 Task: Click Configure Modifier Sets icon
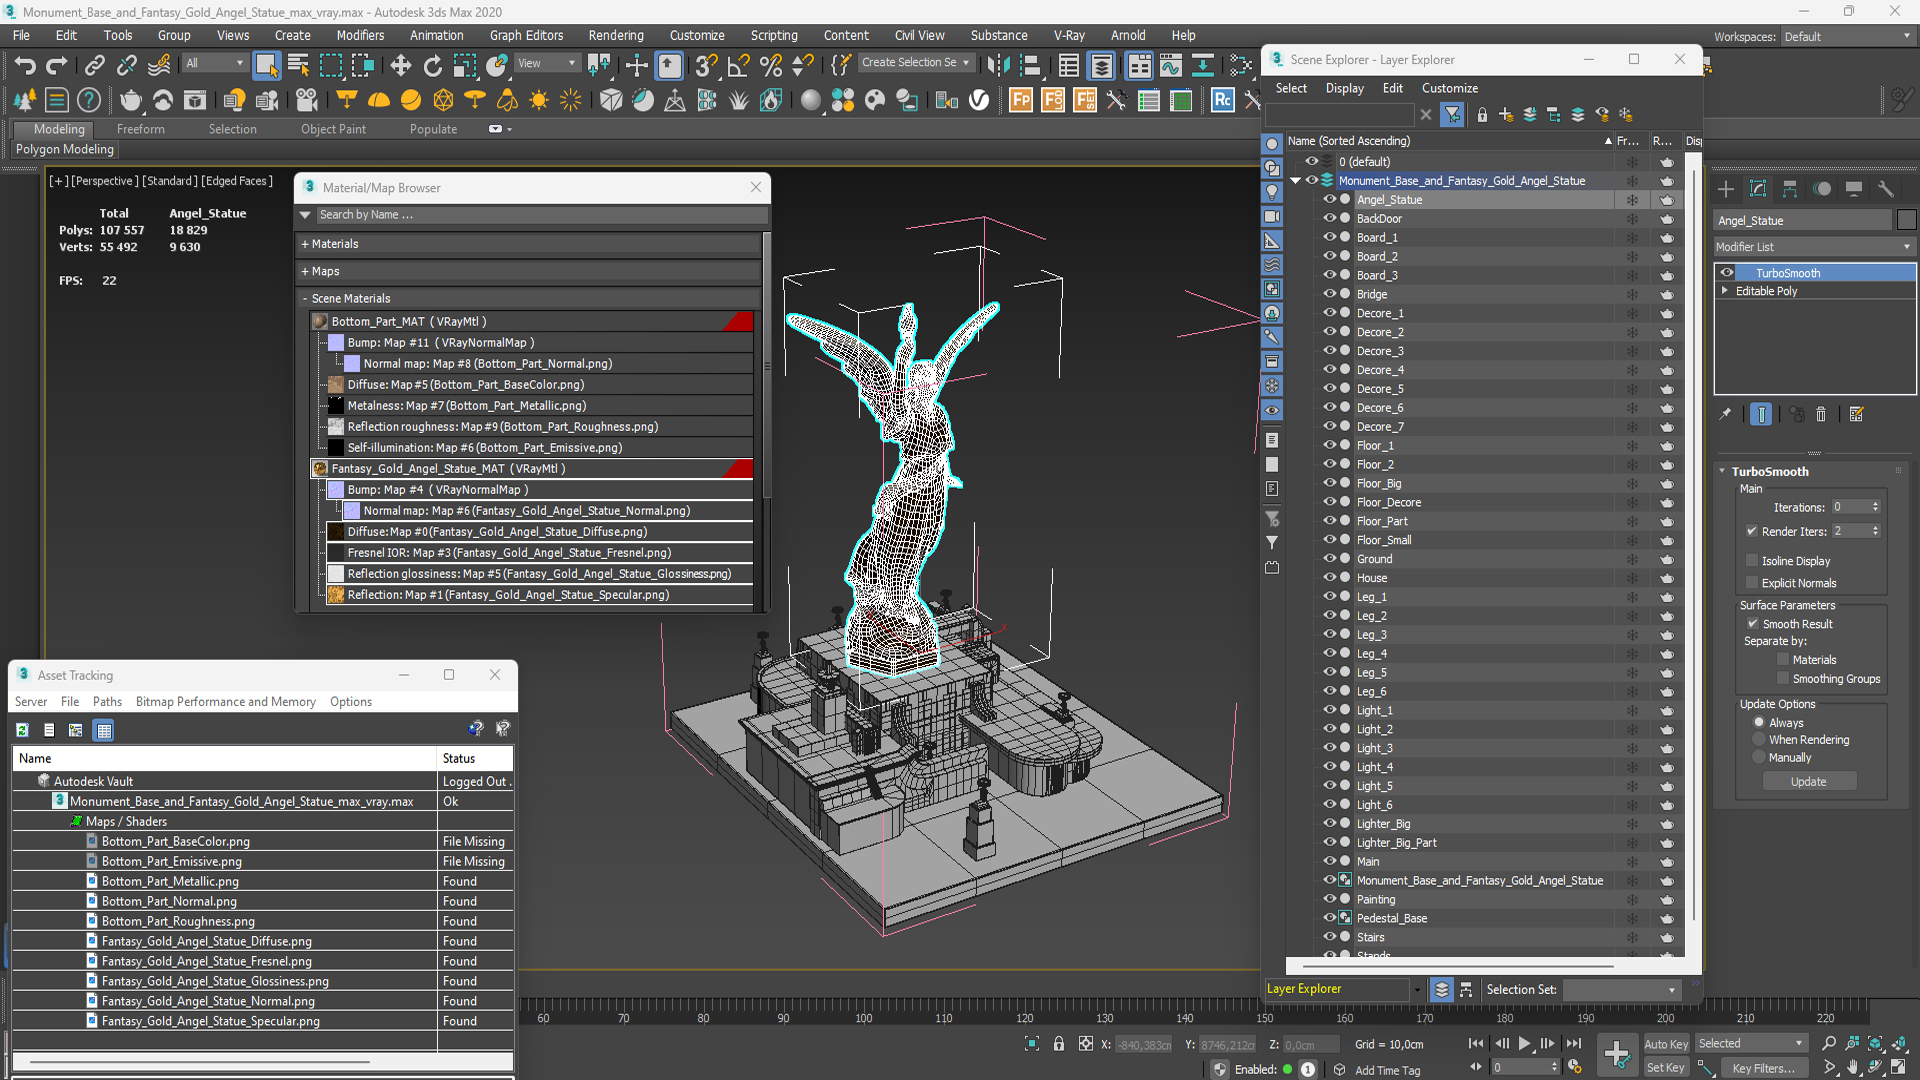point(1857,414)
